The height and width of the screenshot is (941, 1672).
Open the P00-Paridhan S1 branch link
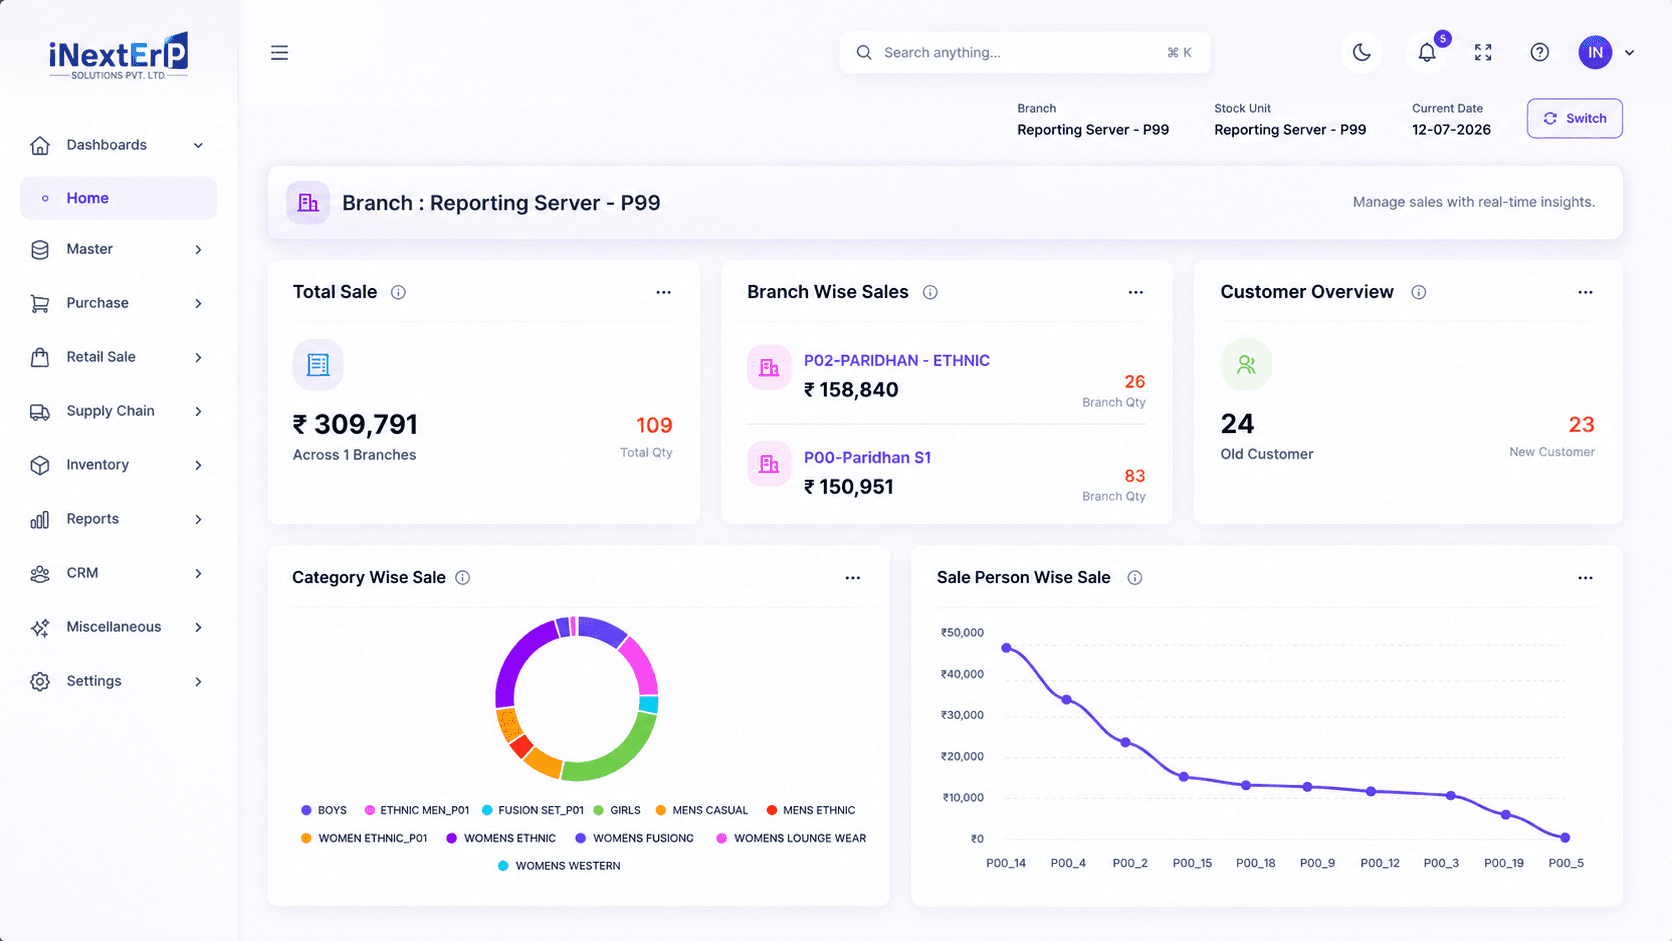tap(867, 457)
